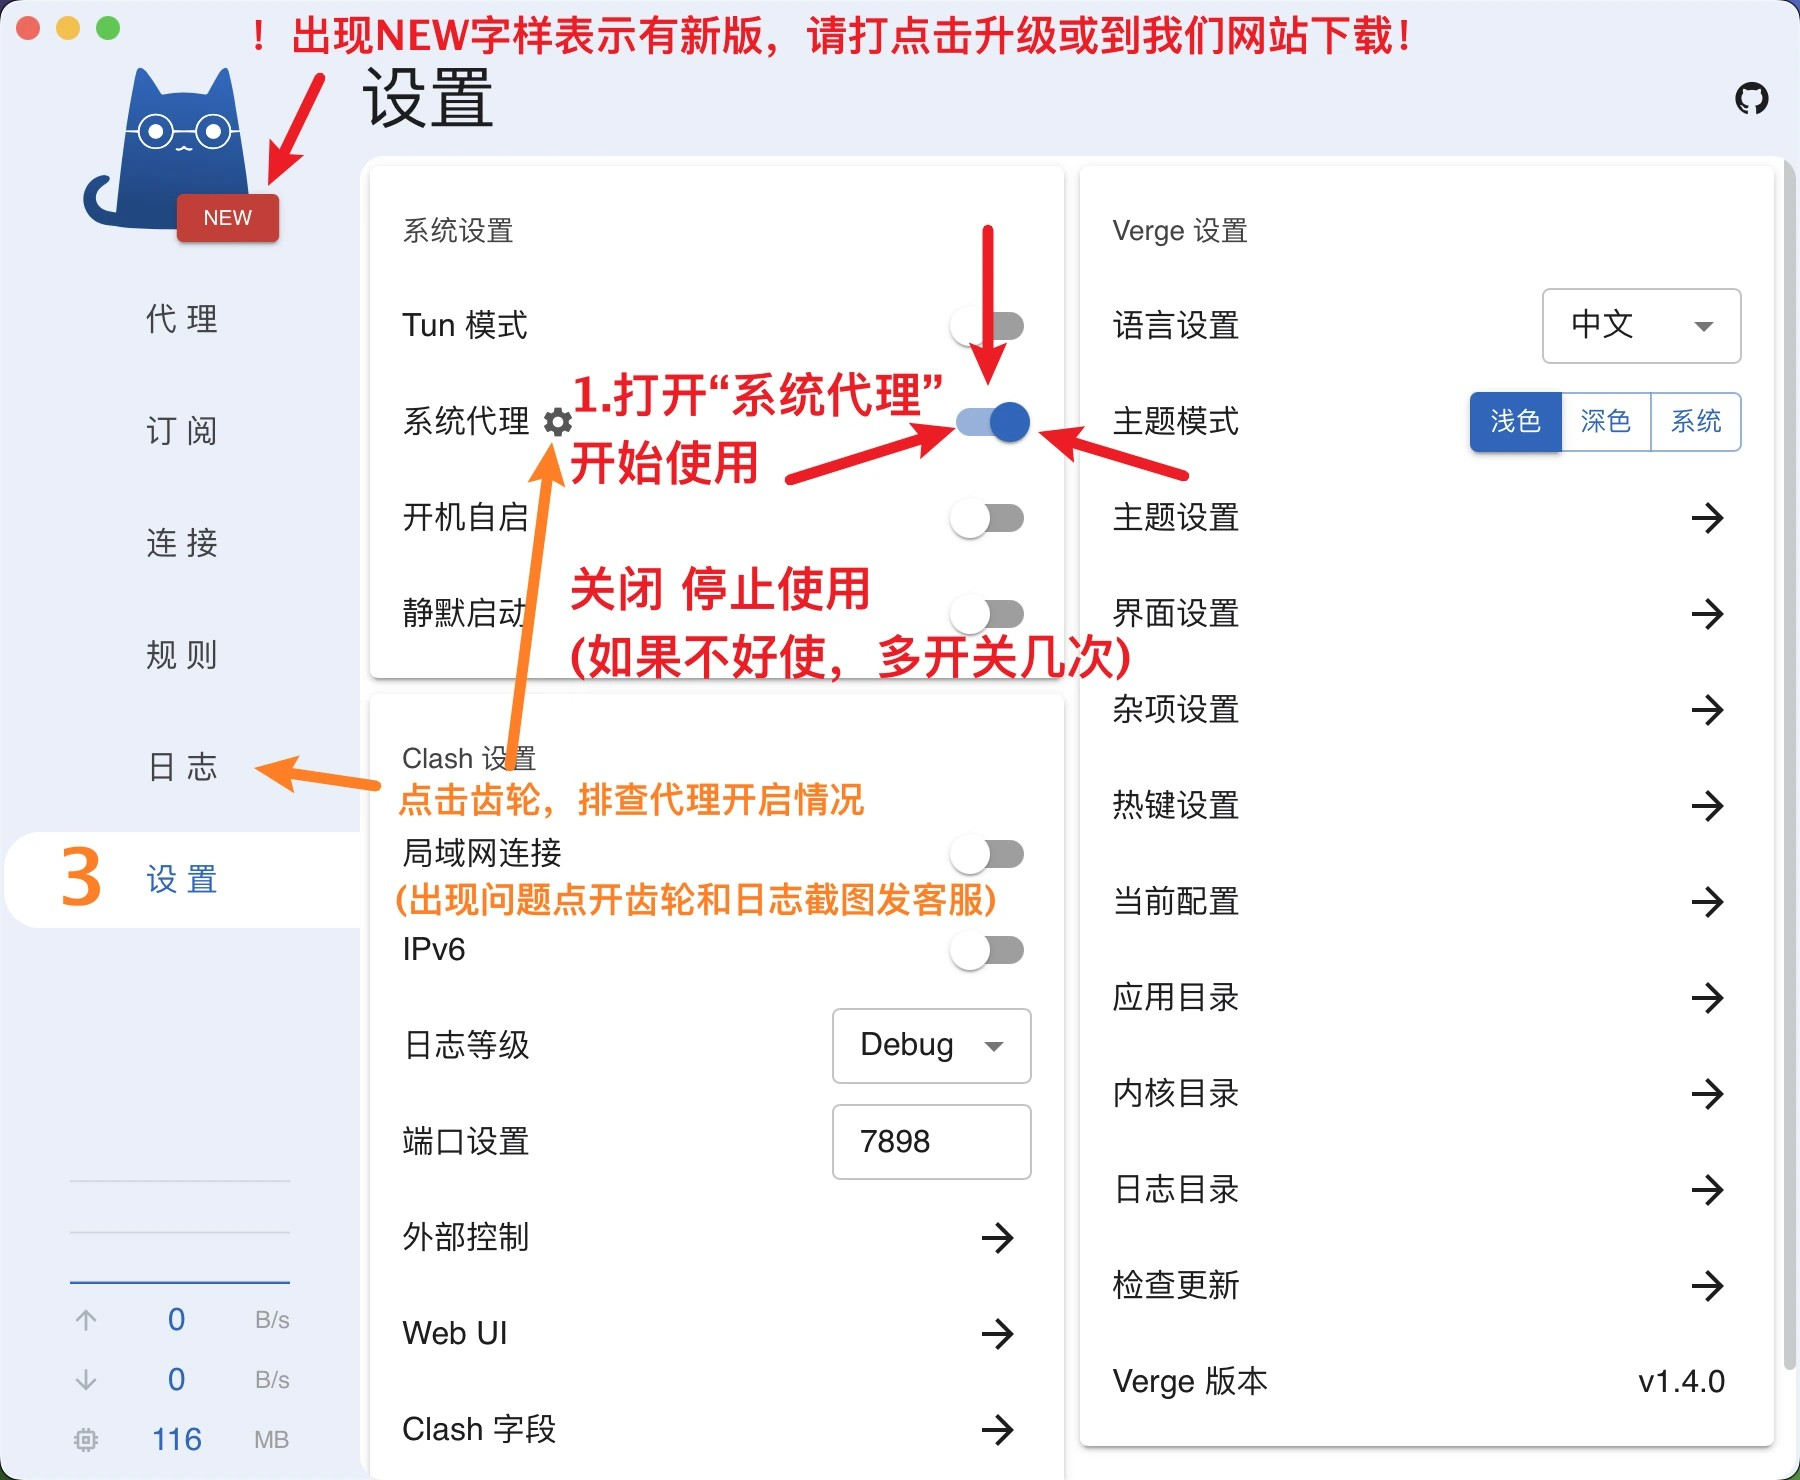Click the upload speed arrow icon
The height and width of the screenshot is (1480, 1800).
point(86,1319)
